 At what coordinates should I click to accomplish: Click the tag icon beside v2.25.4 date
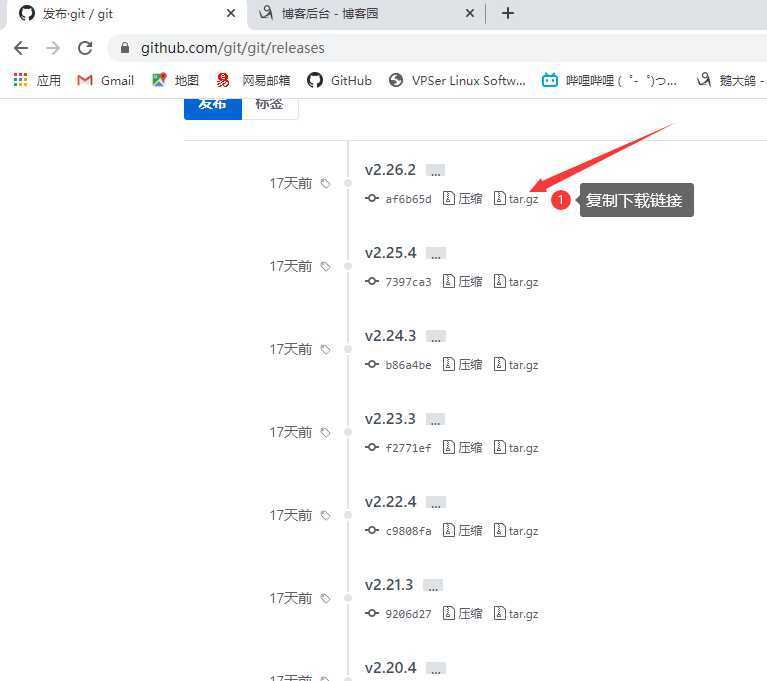pos(325,267)
